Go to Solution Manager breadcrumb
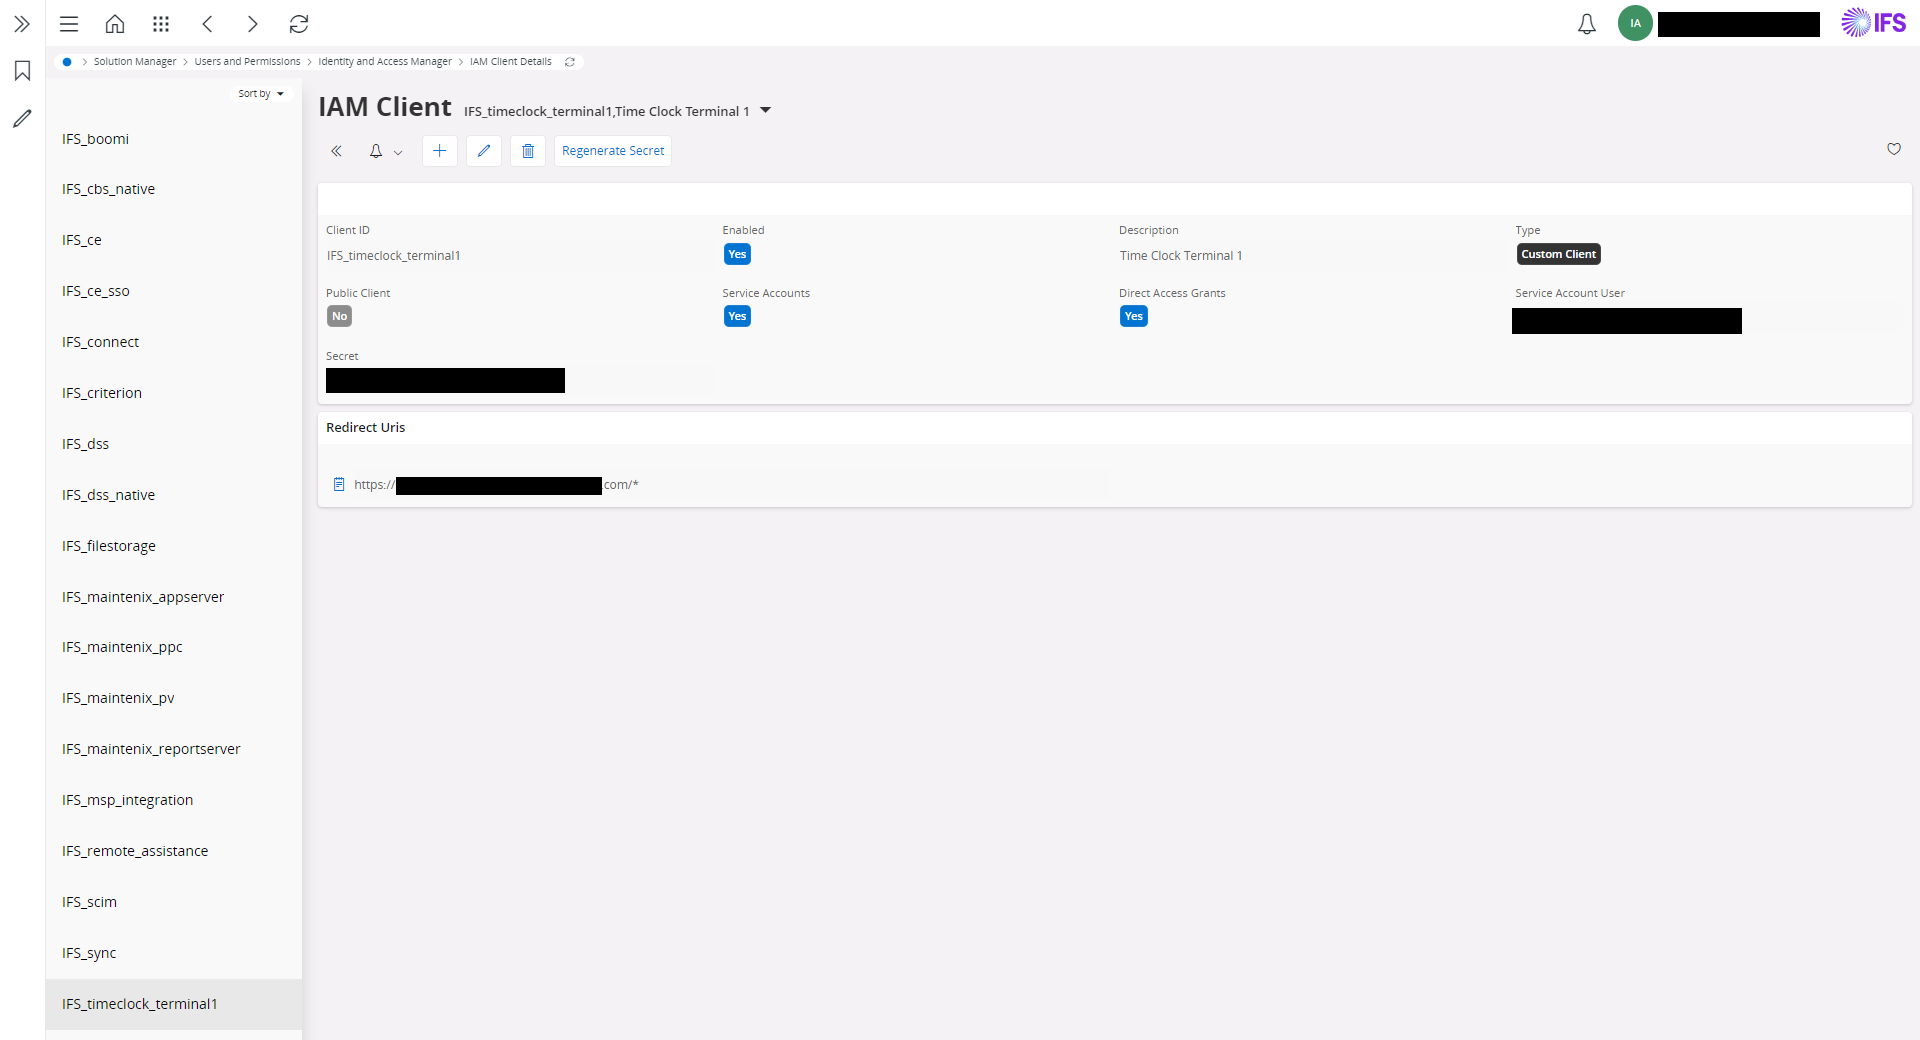Screen dimensions: 1920x1040 [135, 62]
